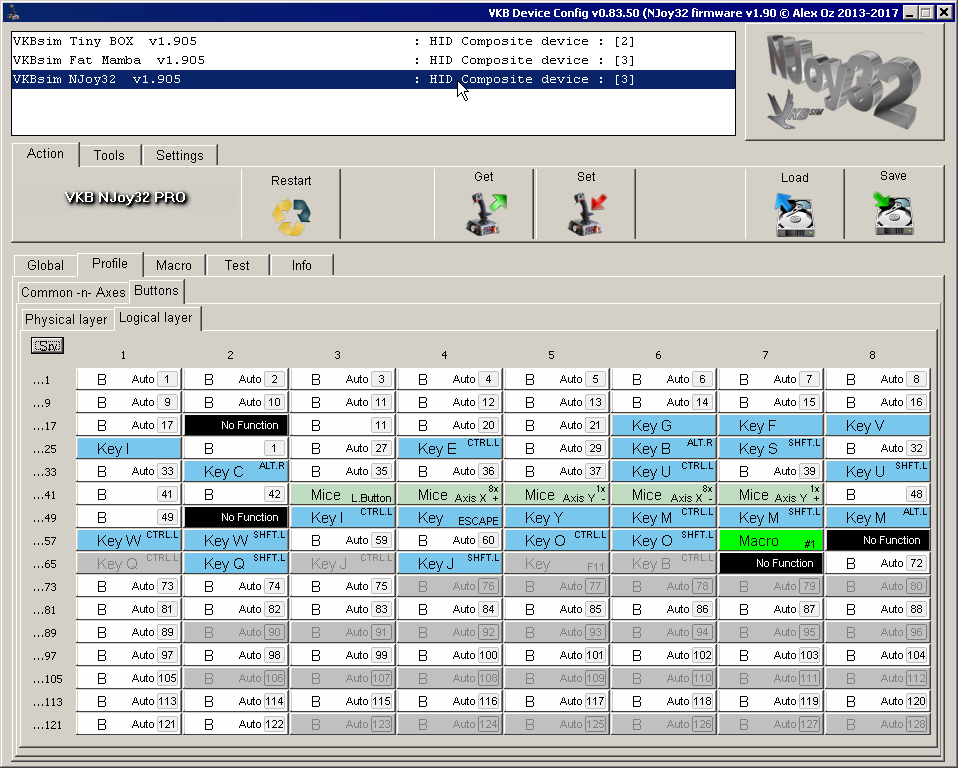Click the Spy button
Screen dimensions: 958x768
tap(47, 346)
